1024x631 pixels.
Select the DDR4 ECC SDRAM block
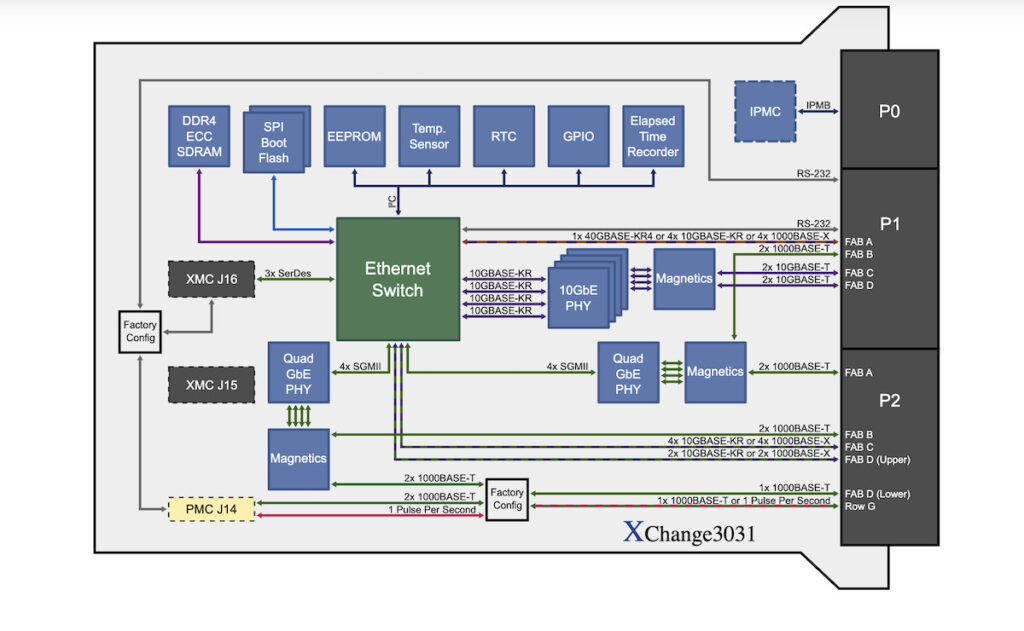[199, 136]
